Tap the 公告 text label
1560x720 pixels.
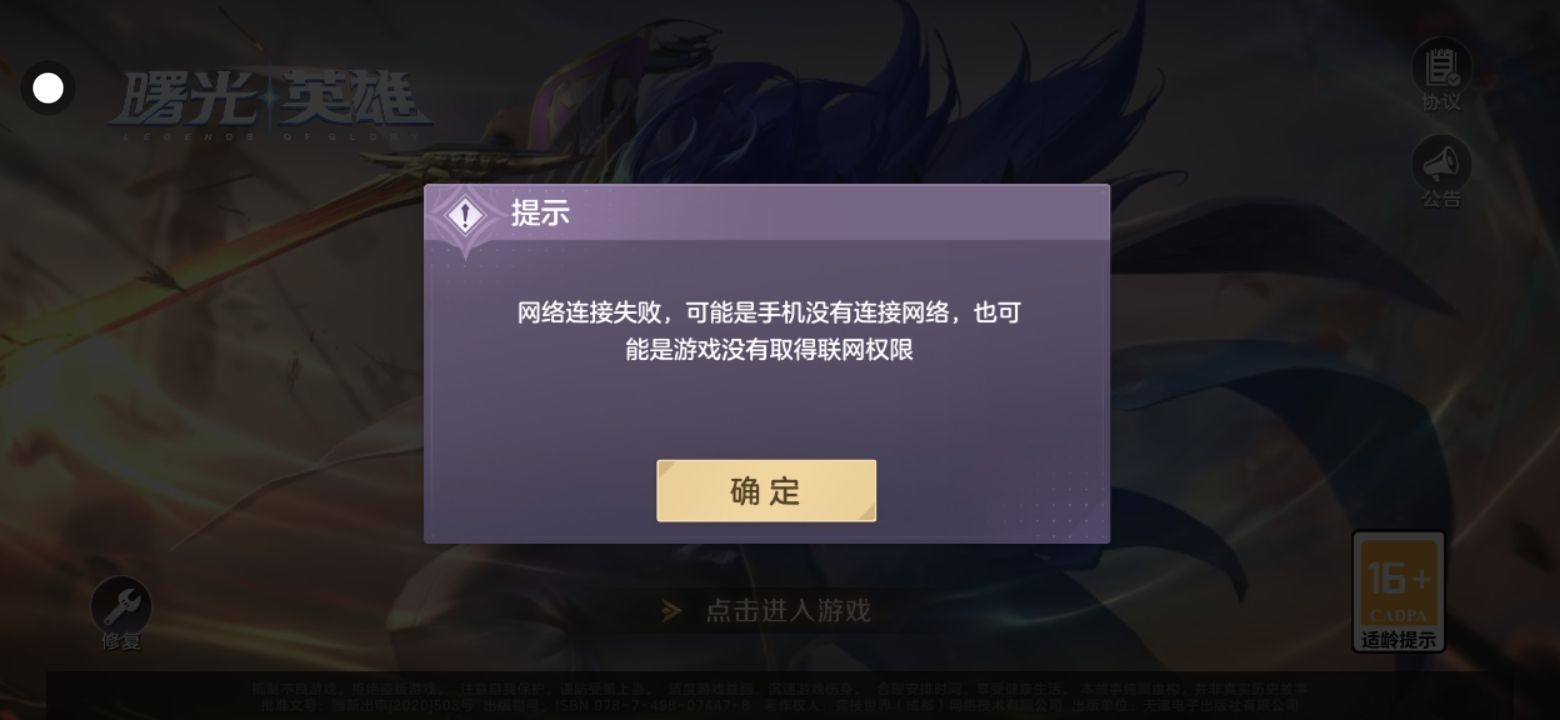1441,199
